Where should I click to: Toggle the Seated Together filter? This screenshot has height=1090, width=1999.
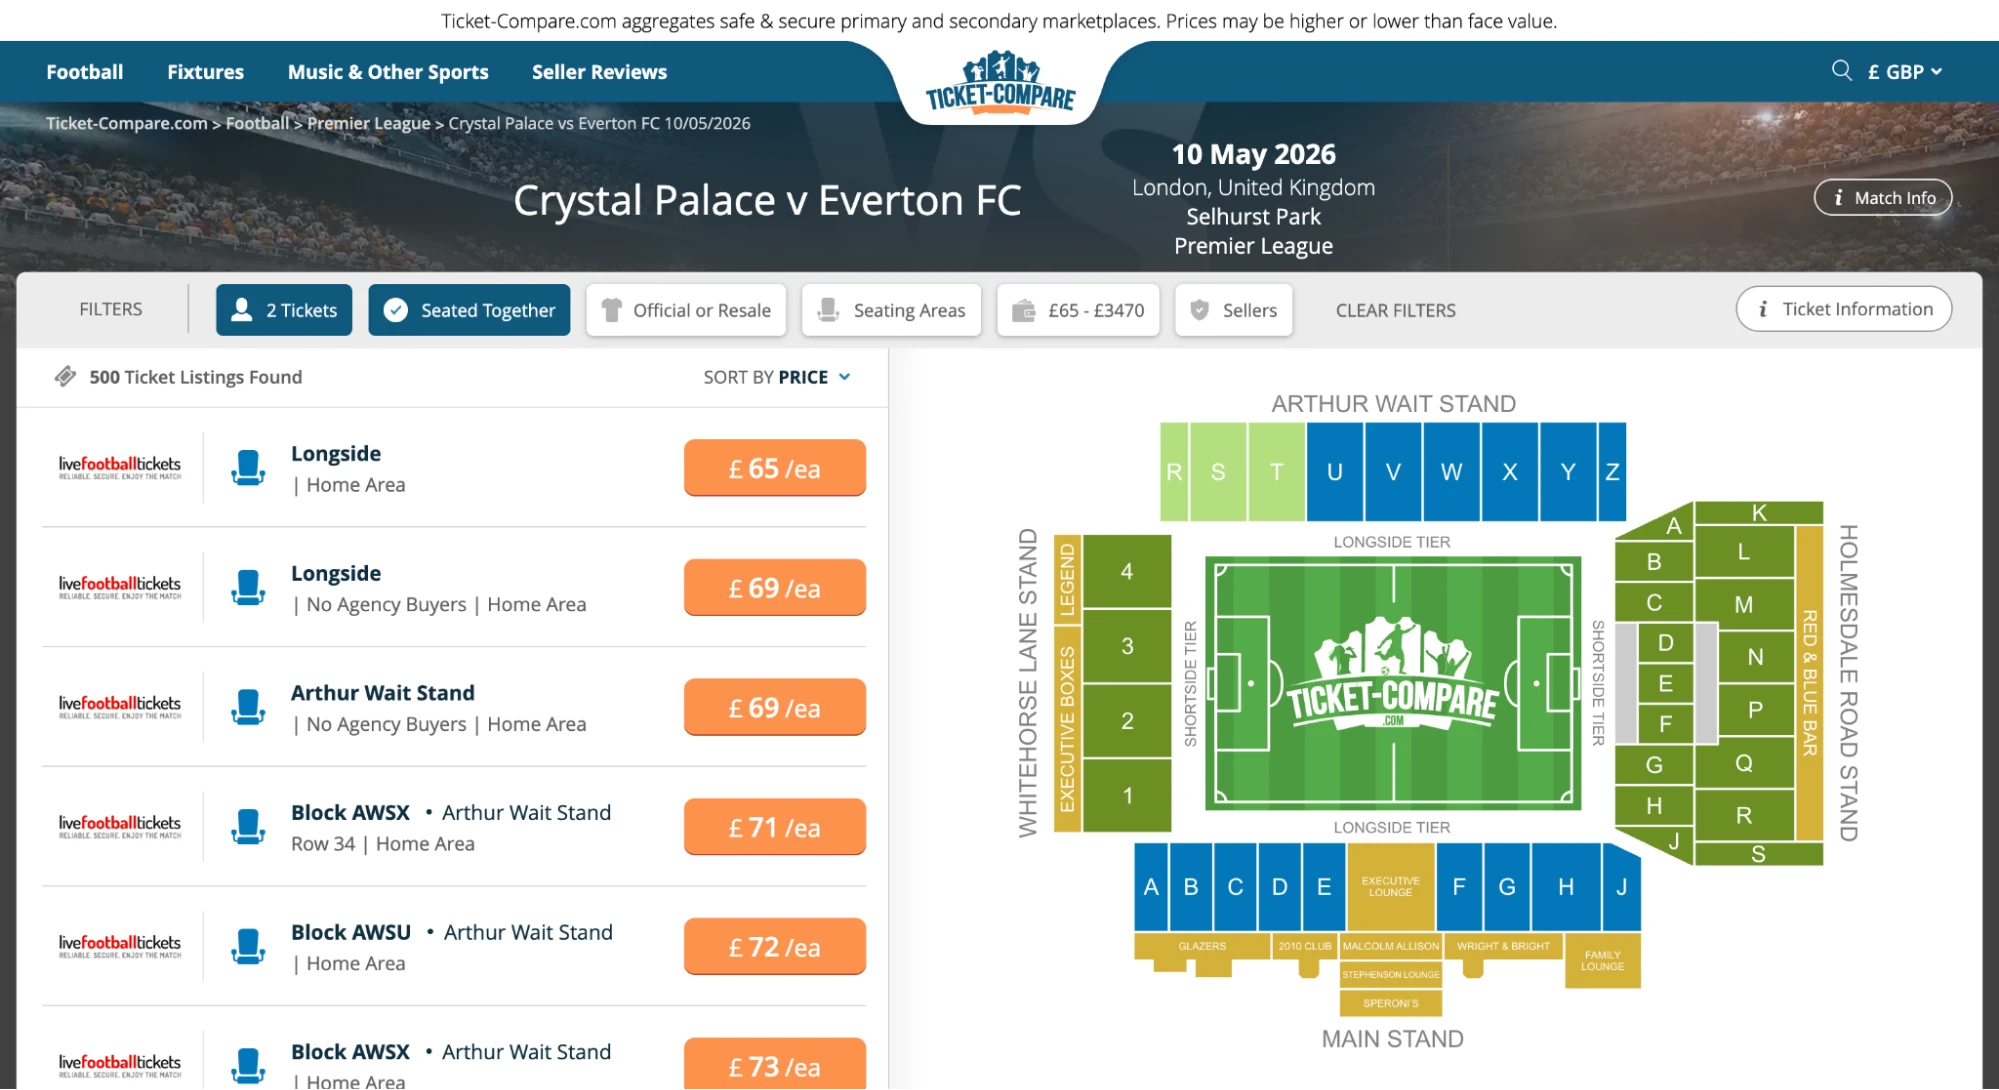469,310
